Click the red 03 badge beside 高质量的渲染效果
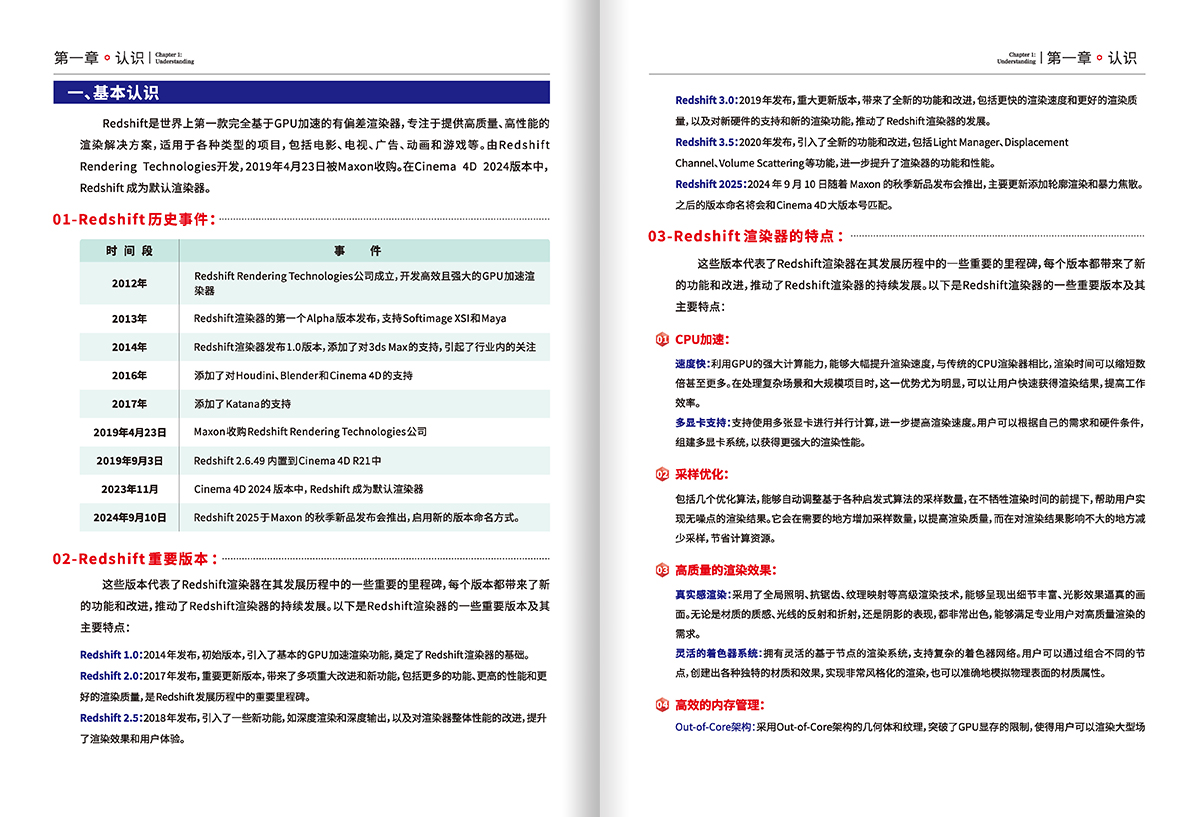The height and width of the screenshot is (817, 1200). [662, 571]
